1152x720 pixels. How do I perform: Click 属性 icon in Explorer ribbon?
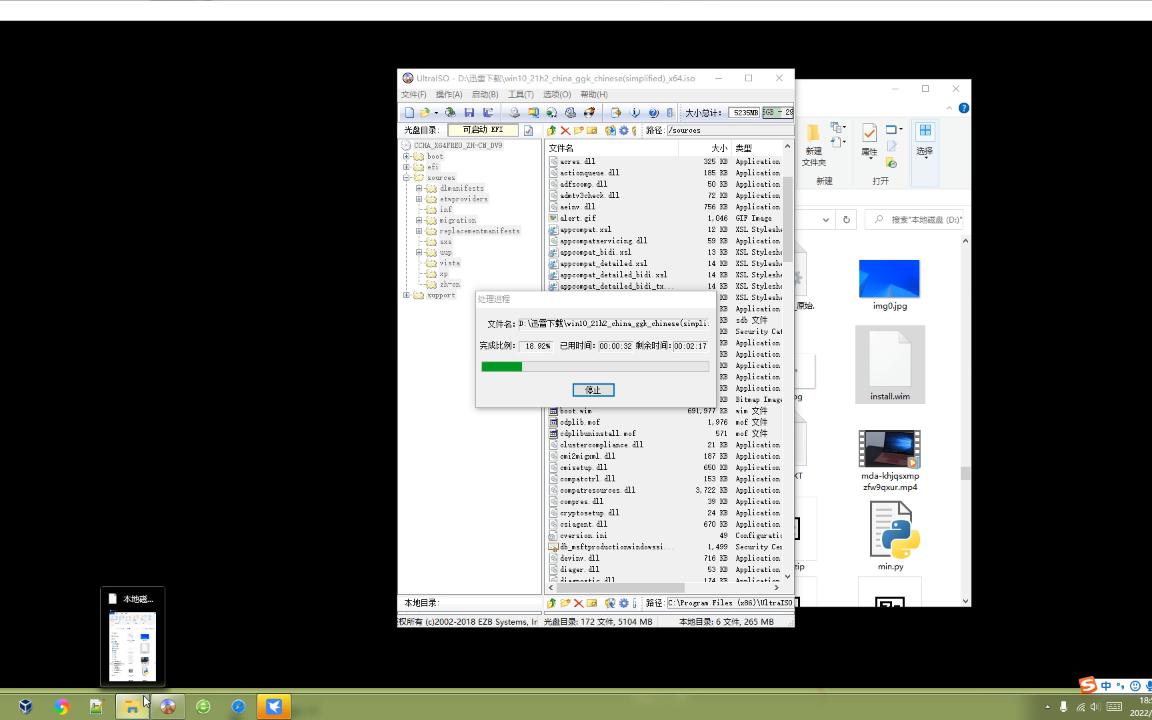coord(868,140)
